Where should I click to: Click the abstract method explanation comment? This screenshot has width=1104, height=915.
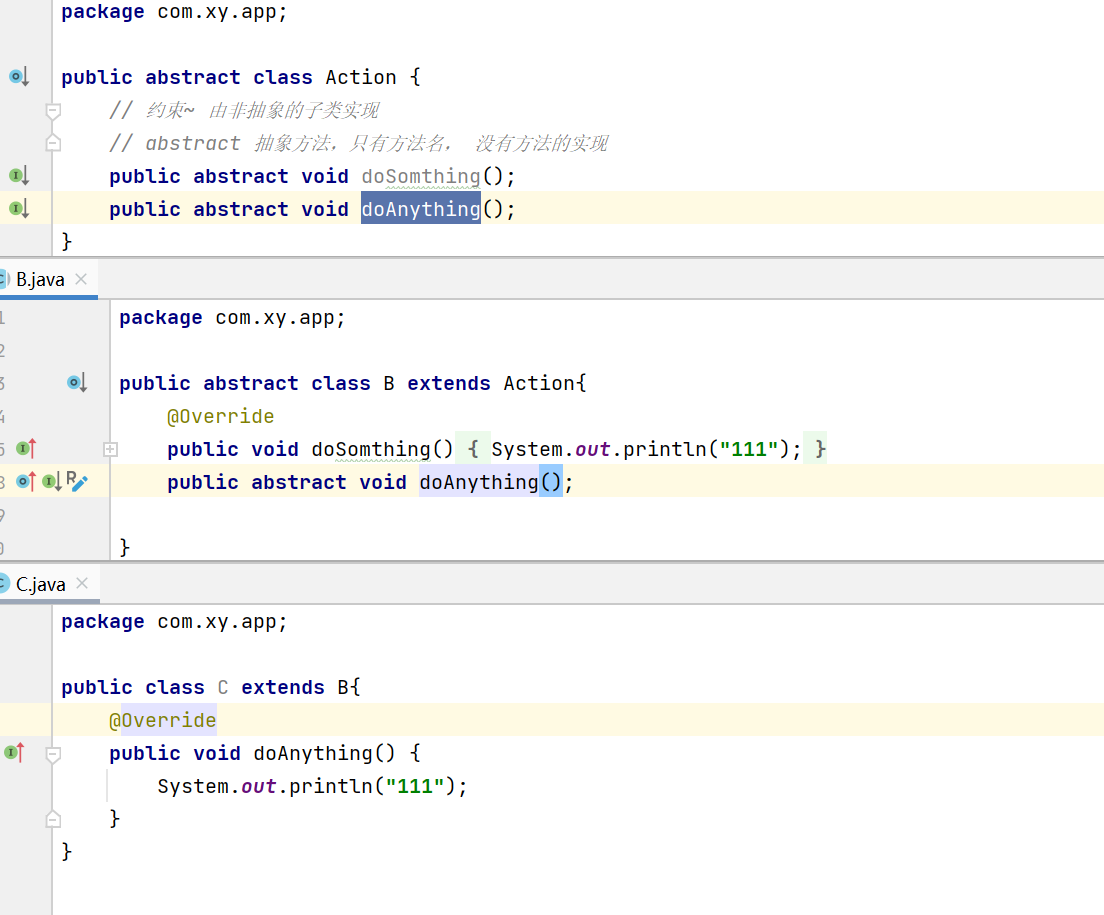[x=358, y=144]
